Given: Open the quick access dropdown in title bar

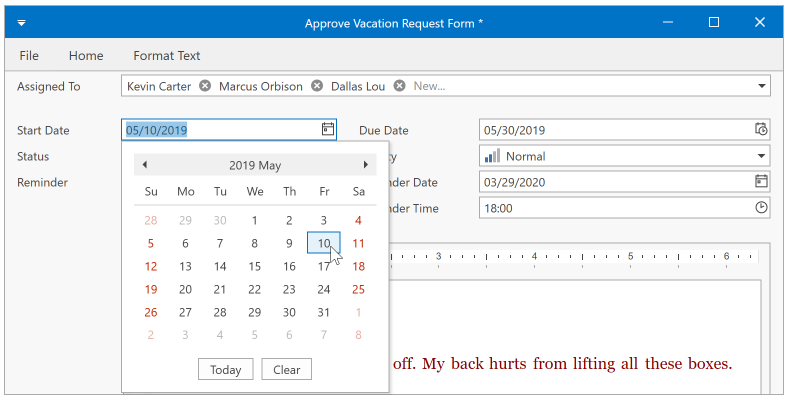Looking at the screenshot, I should (22, 23).
